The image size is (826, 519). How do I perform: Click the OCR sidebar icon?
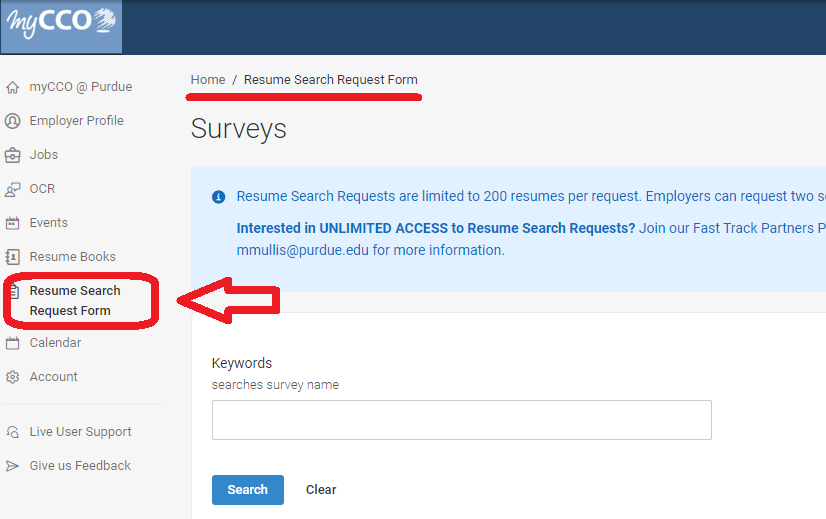click(x=13, y=189)
